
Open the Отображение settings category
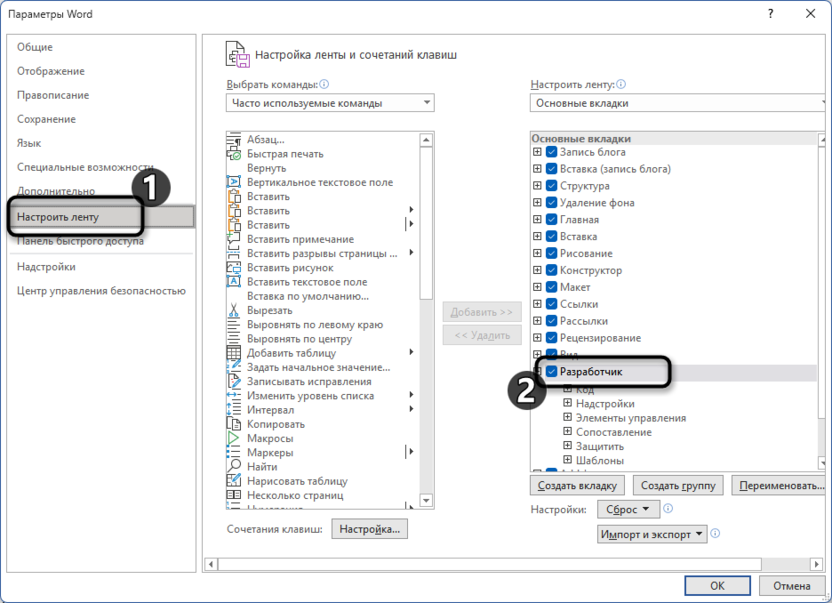[x=101, y=71]
